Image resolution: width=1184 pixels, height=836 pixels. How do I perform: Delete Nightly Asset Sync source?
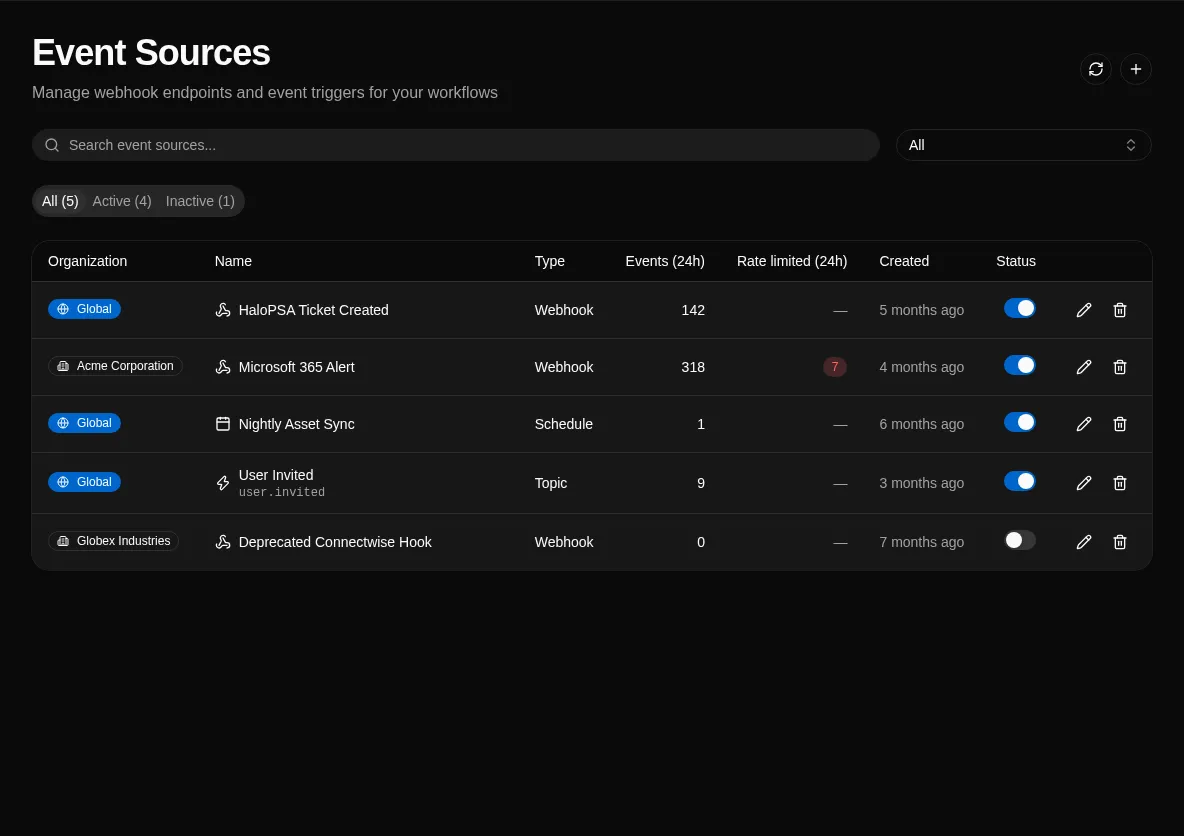pyautogui.click(x=1120, y=424)
